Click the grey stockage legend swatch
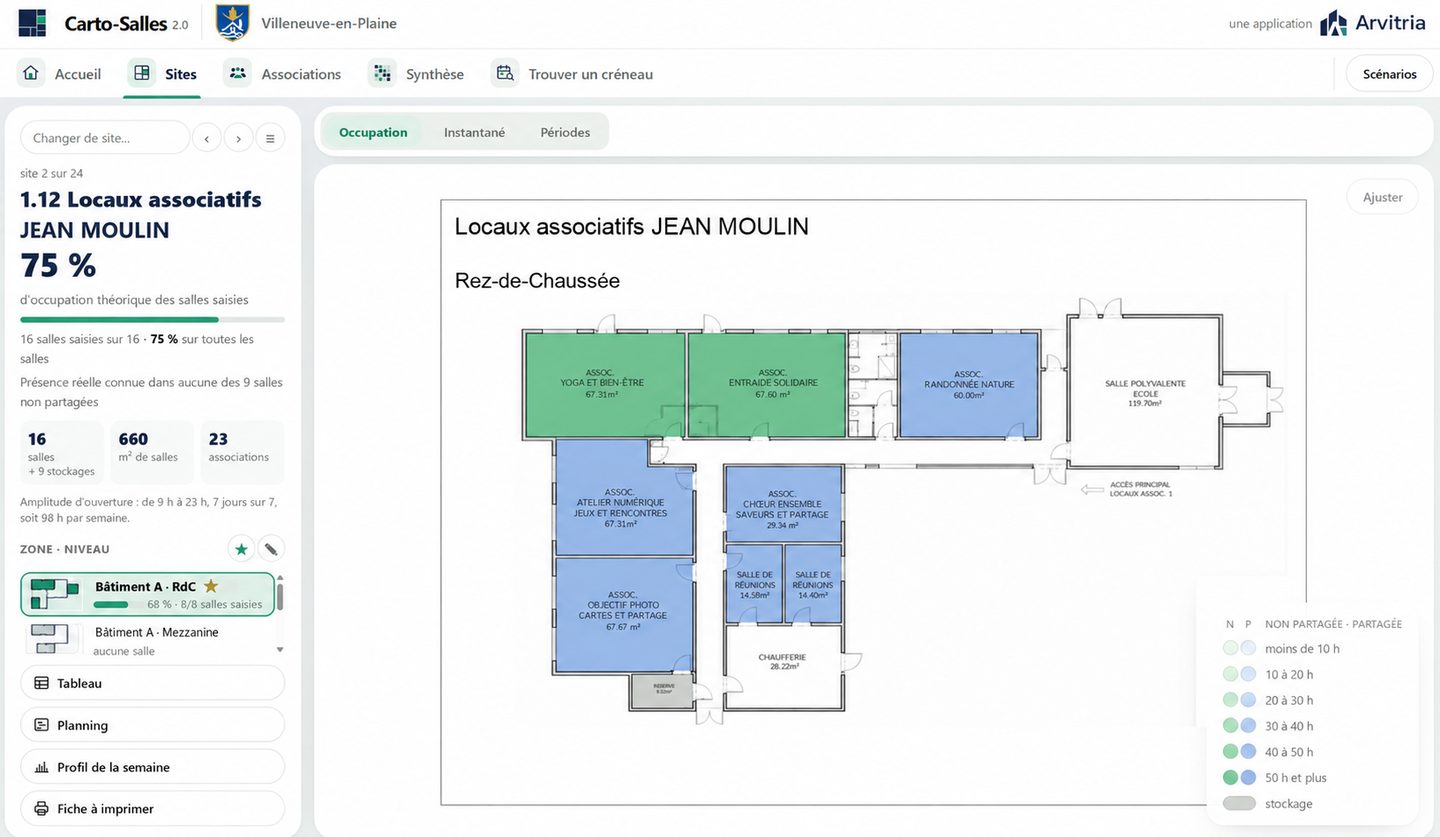Image resolution: width=1440 pixels, height=837 pixels. point(1239,803)
